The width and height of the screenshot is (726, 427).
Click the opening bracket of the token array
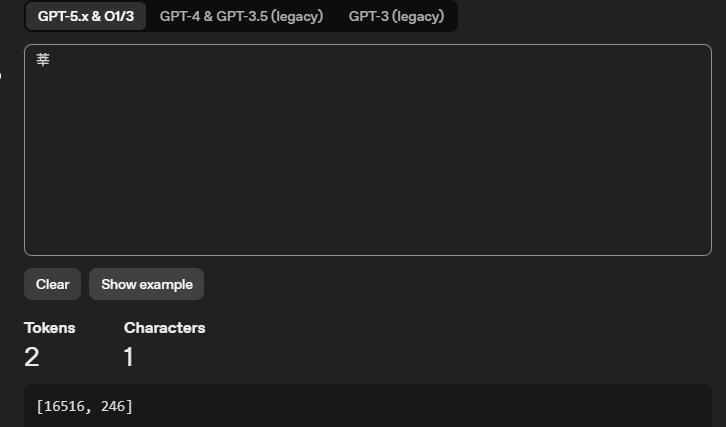point(39,406)
